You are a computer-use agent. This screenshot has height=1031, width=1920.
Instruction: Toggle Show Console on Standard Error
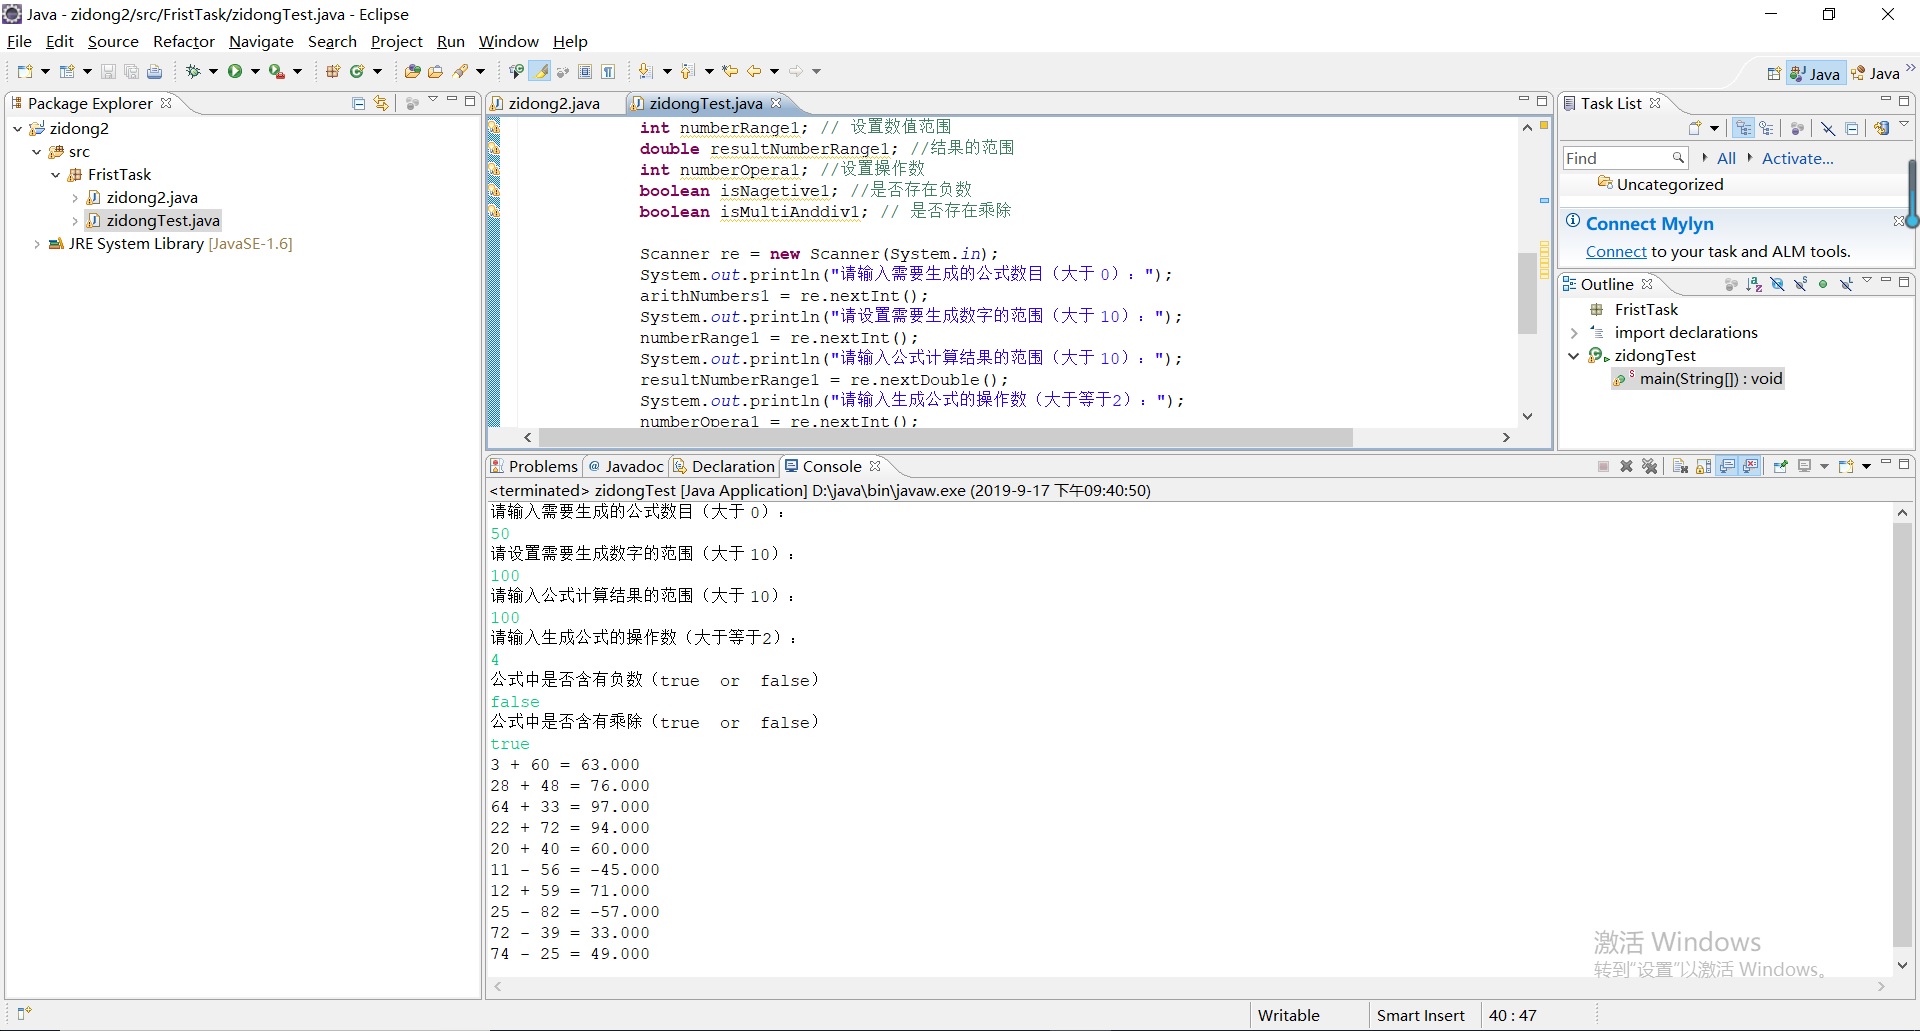click(x=1750, y=466)
